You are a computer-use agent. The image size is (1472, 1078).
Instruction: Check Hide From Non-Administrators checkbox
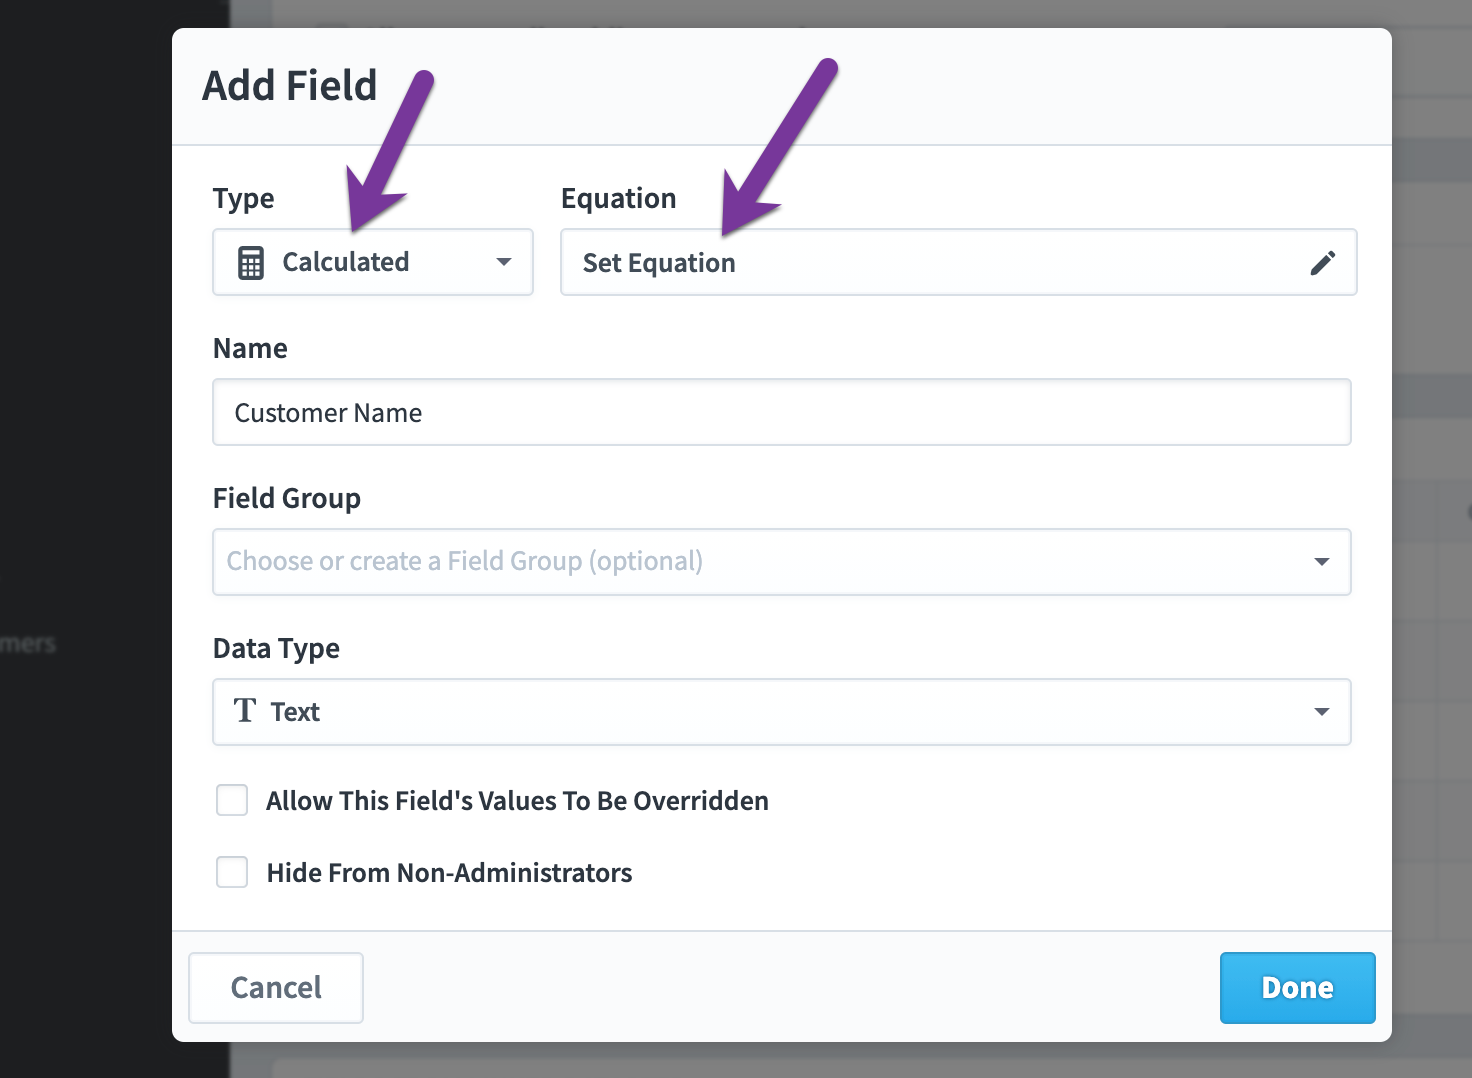[232, 872]
